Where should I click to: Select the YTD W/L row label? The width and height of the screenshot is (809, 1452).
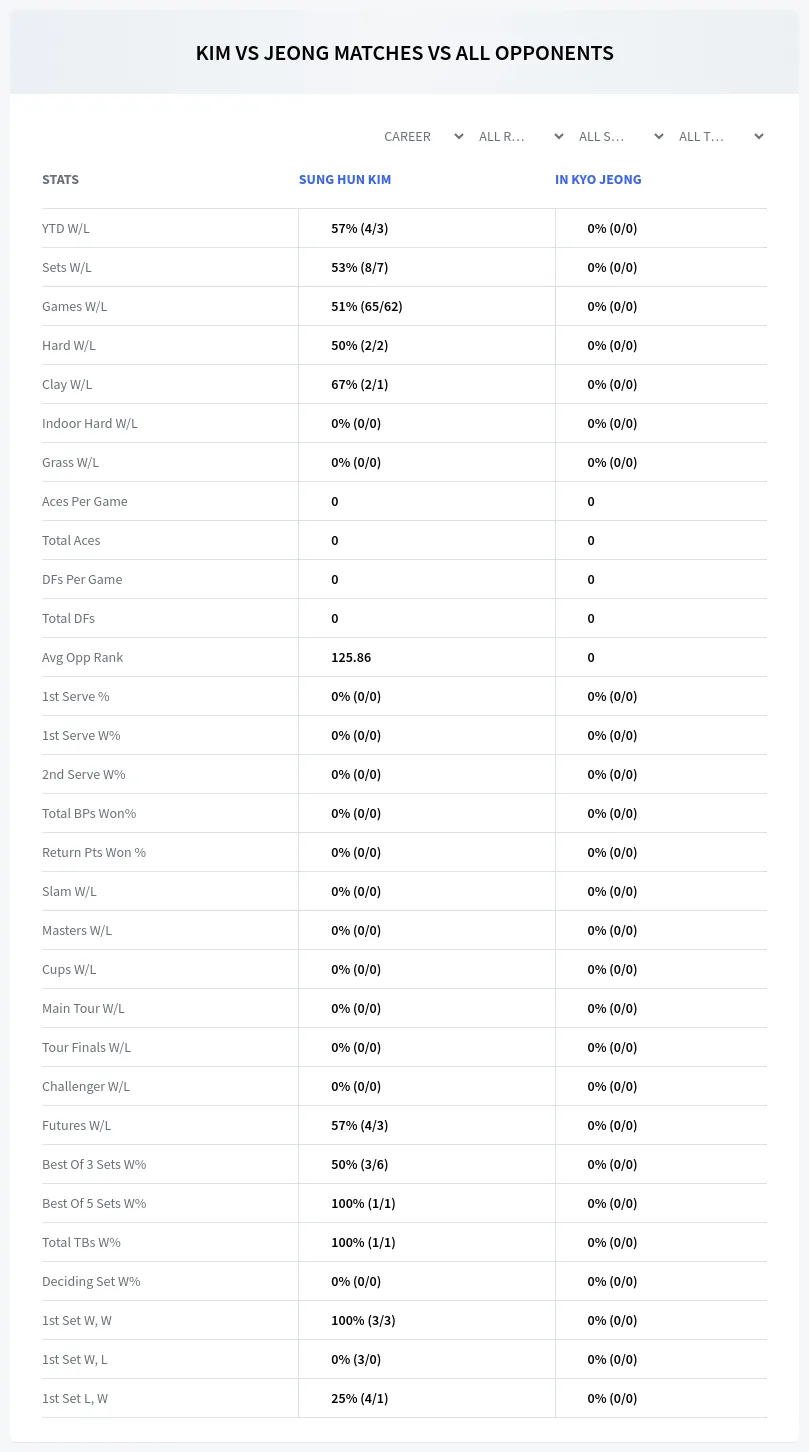(x=66, y=228)
